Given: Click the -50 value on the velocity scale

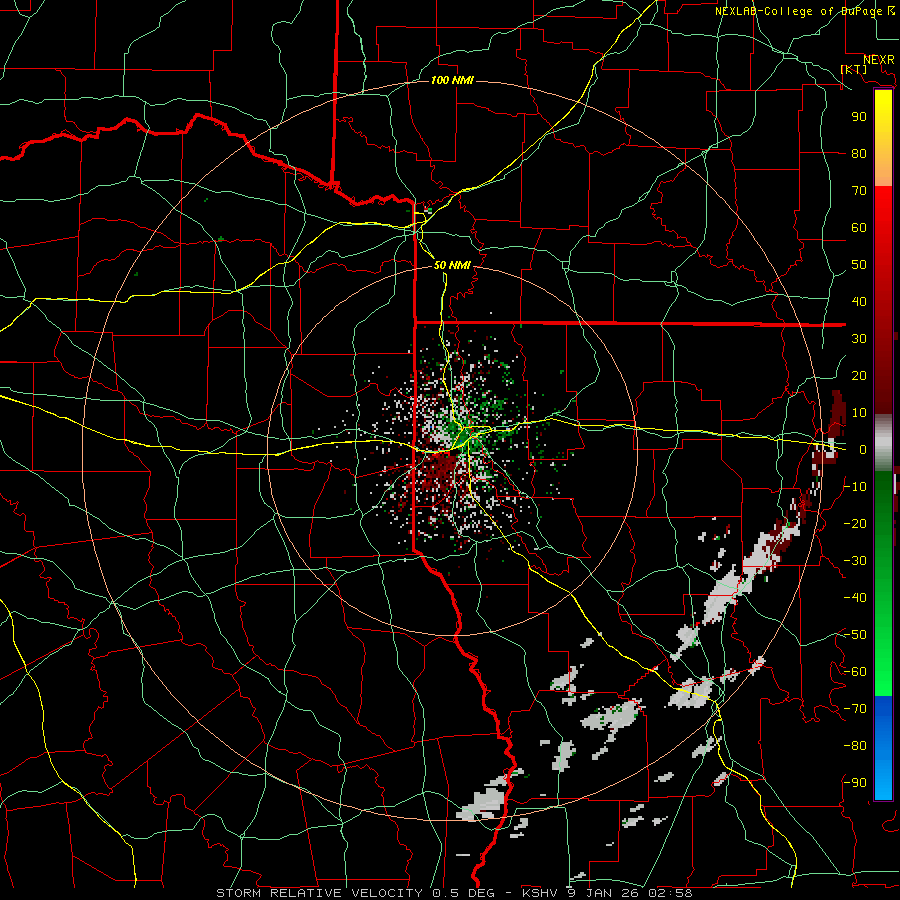Looking at the screenshot, I should tap(855, 635).
